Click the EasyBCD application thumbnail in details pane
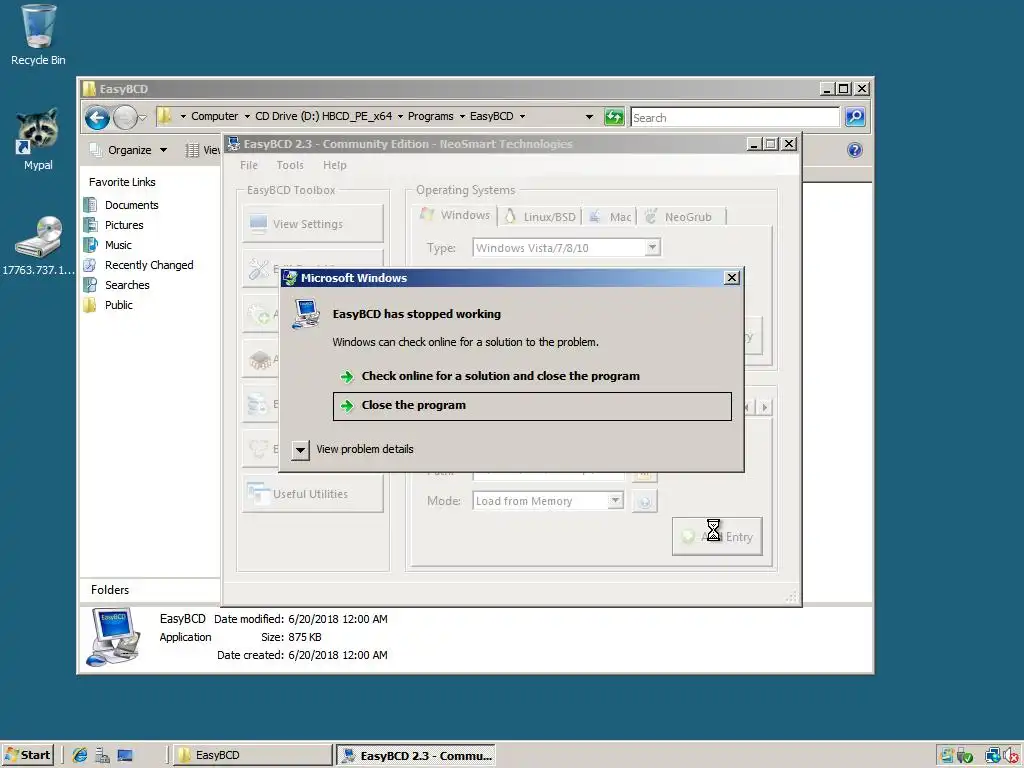Image resolution: width=1024 pixels, height=768 pixels. [114, 637]
